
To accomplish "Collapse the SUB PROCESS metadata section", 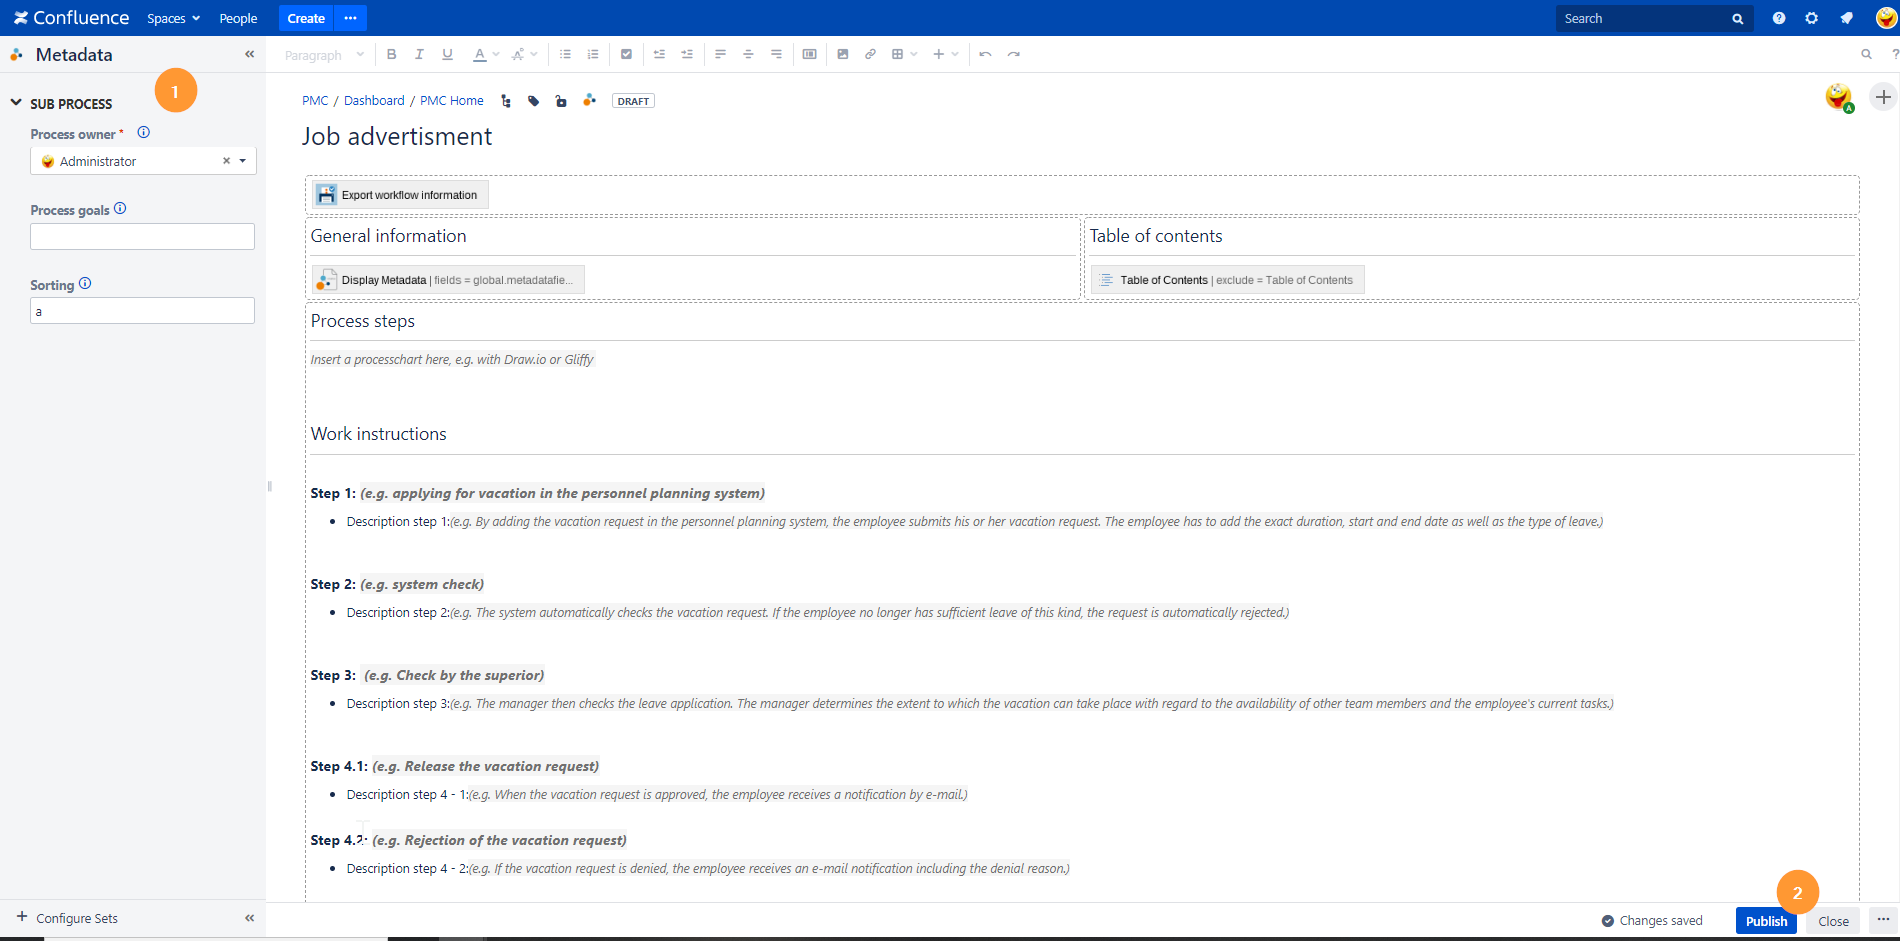I will (x=15, y=101).
